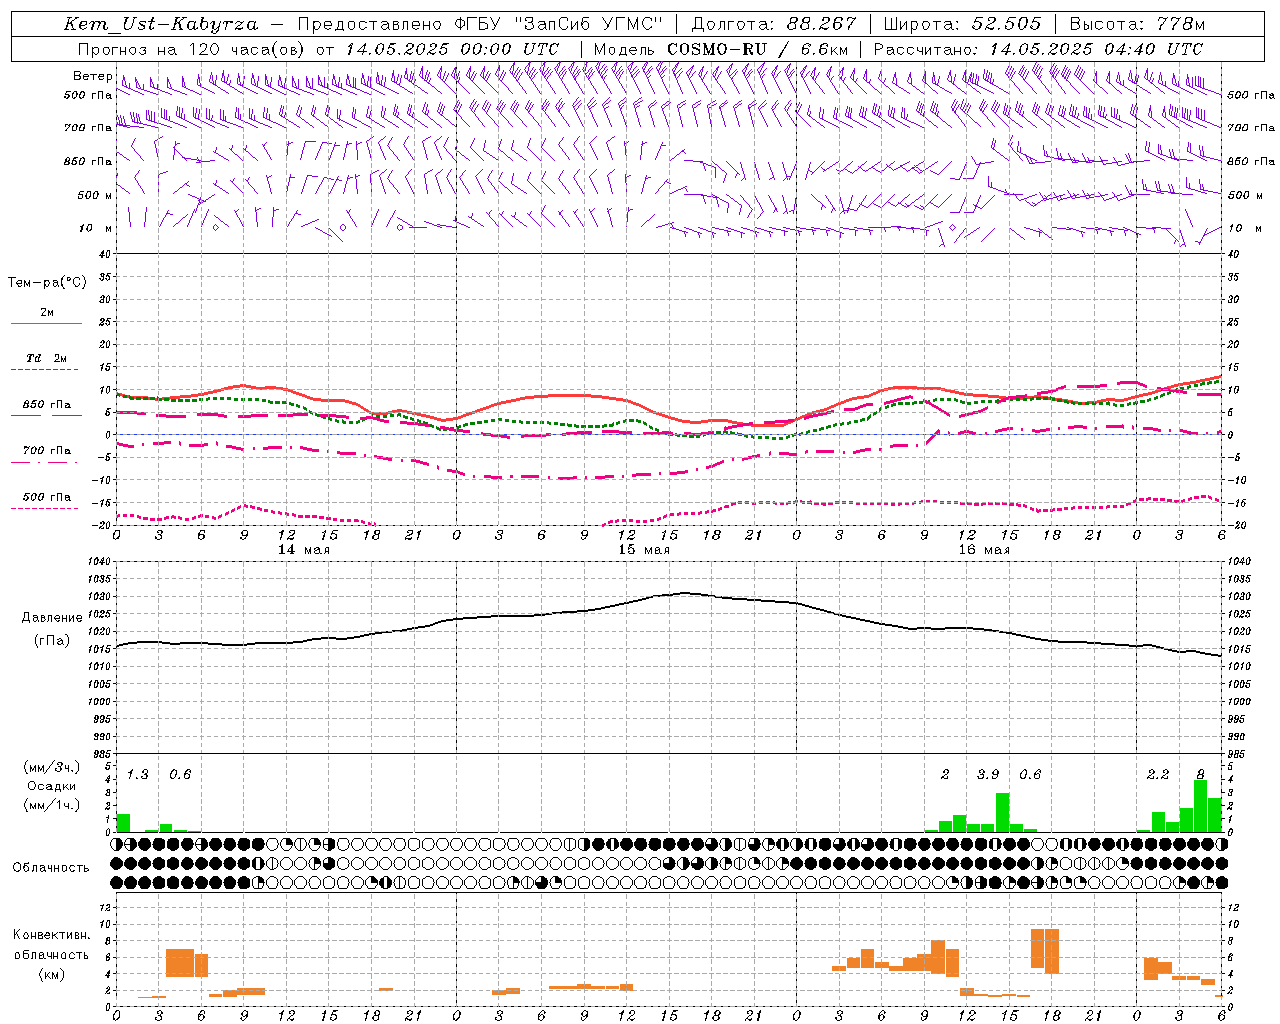Select the 'Предоставлено ФГБУ "ЗапСиб УГМС"' text
This screenshot has height=1024, width=1280.
480,24
